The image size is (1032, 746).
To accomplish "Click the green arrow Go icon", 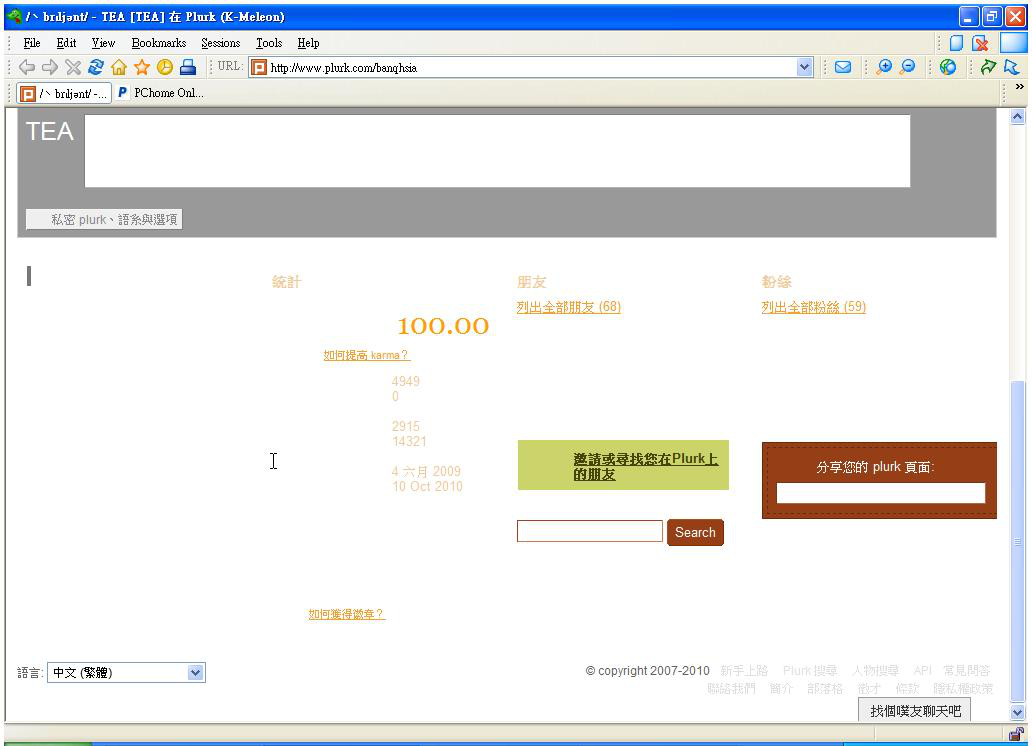I will click(x=988, y=67).
